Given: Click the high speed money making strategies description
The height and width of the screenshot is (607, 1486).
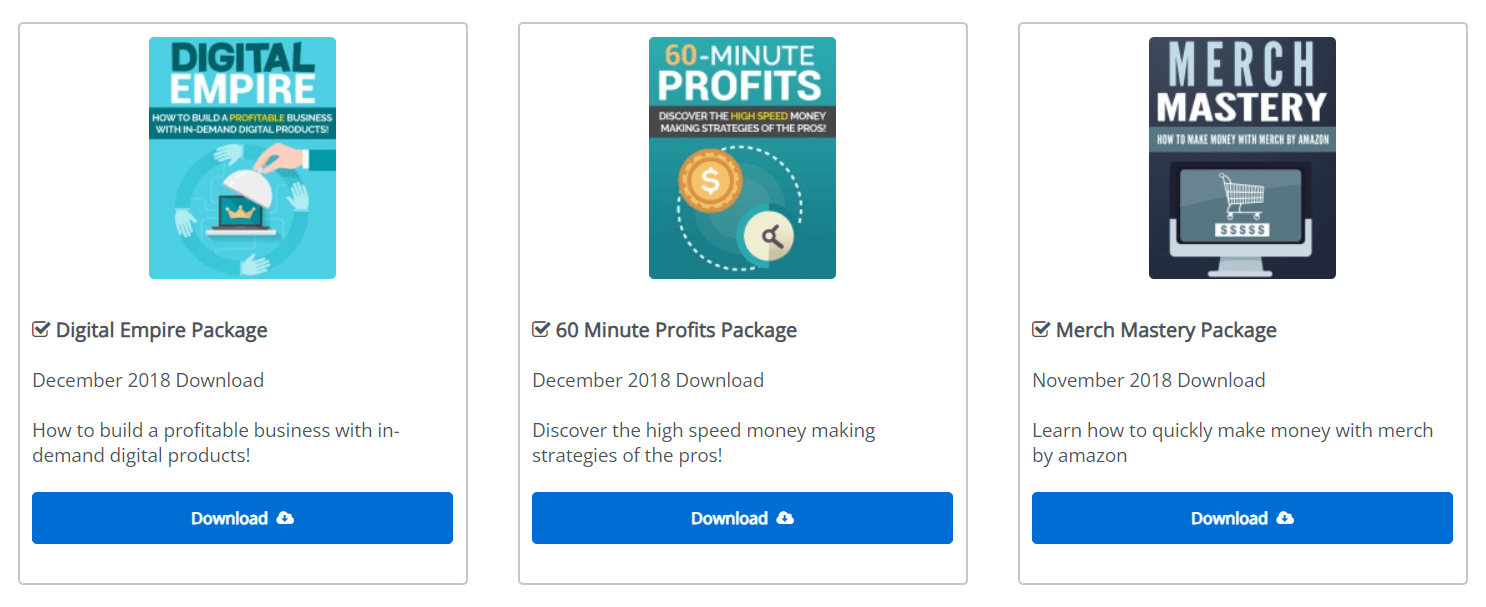Looking at the screenshot, I should [x=703, y=443].
